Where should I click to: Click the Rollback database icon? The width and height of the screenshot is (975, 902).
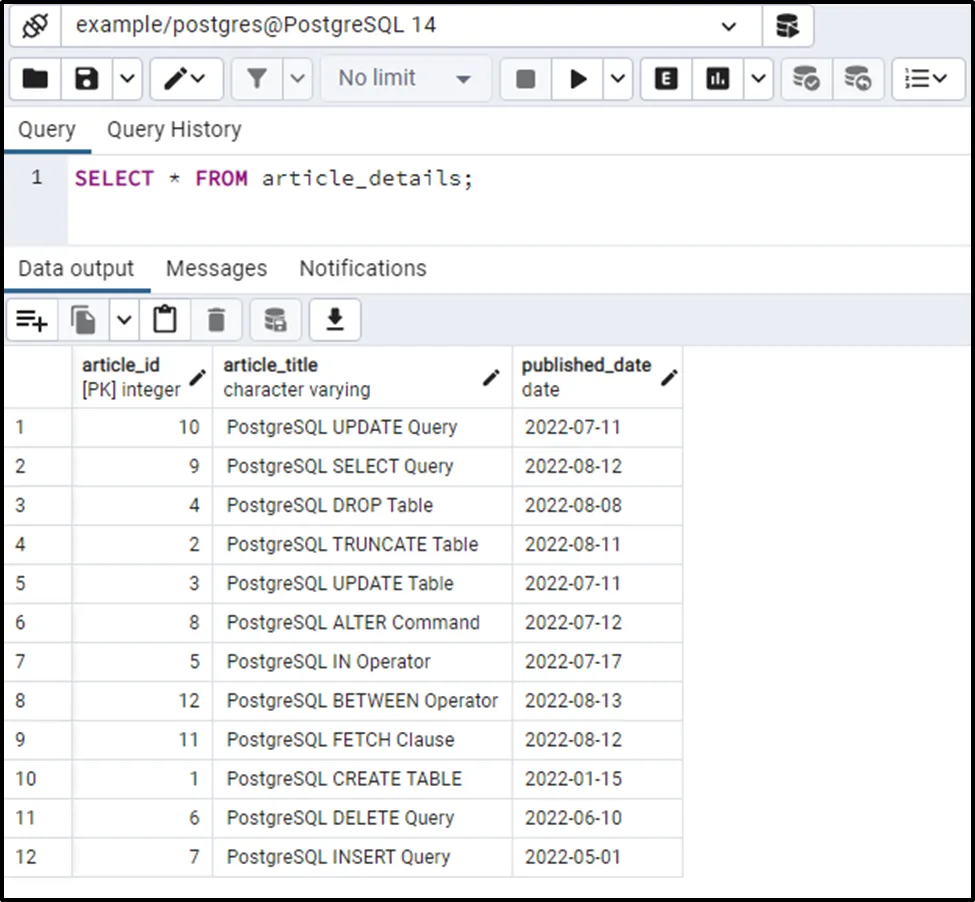click(857, 79)
